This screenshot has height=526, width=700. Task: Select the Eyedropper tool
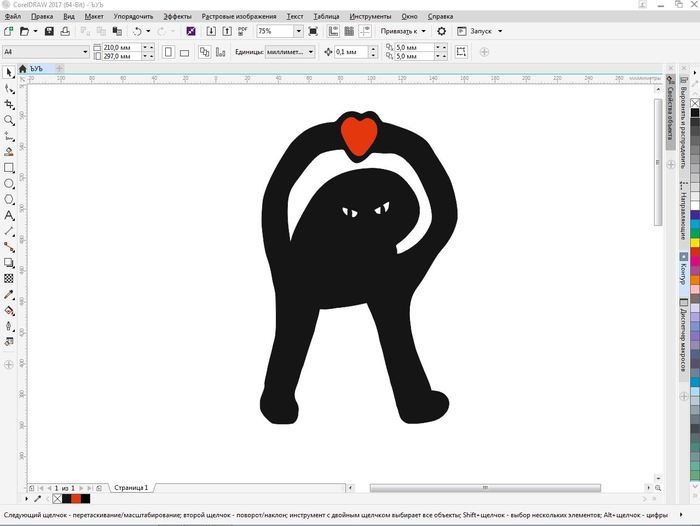tap(9, 294)
